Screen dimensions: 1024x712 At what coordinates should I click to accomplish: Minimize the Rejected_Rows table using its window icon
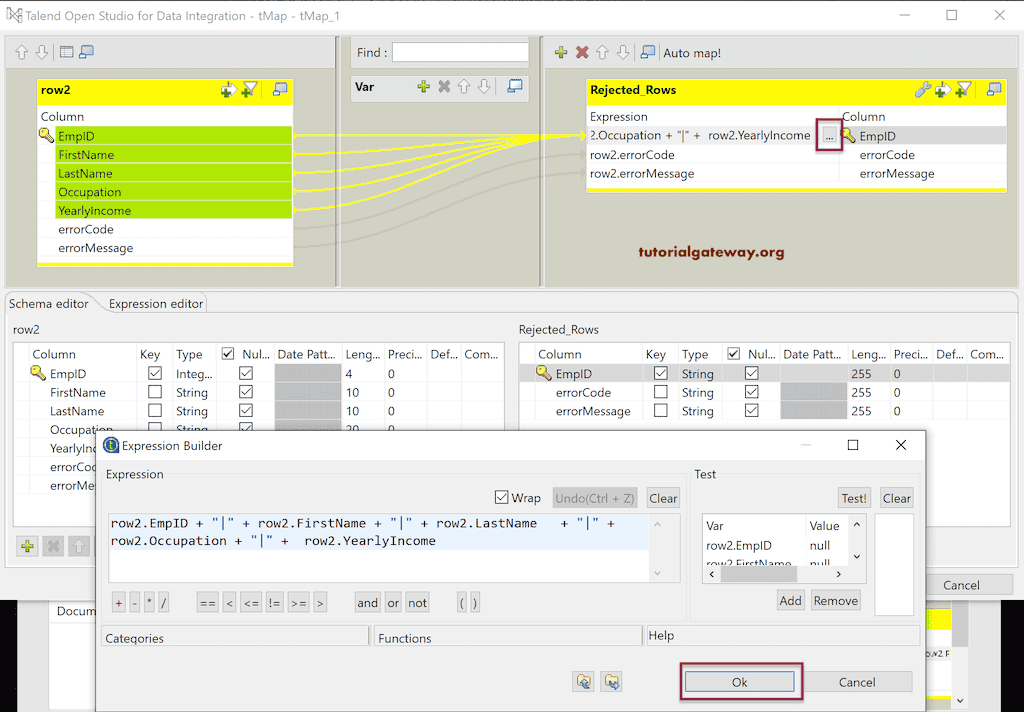pyautogui.click(x=993, y=90)
